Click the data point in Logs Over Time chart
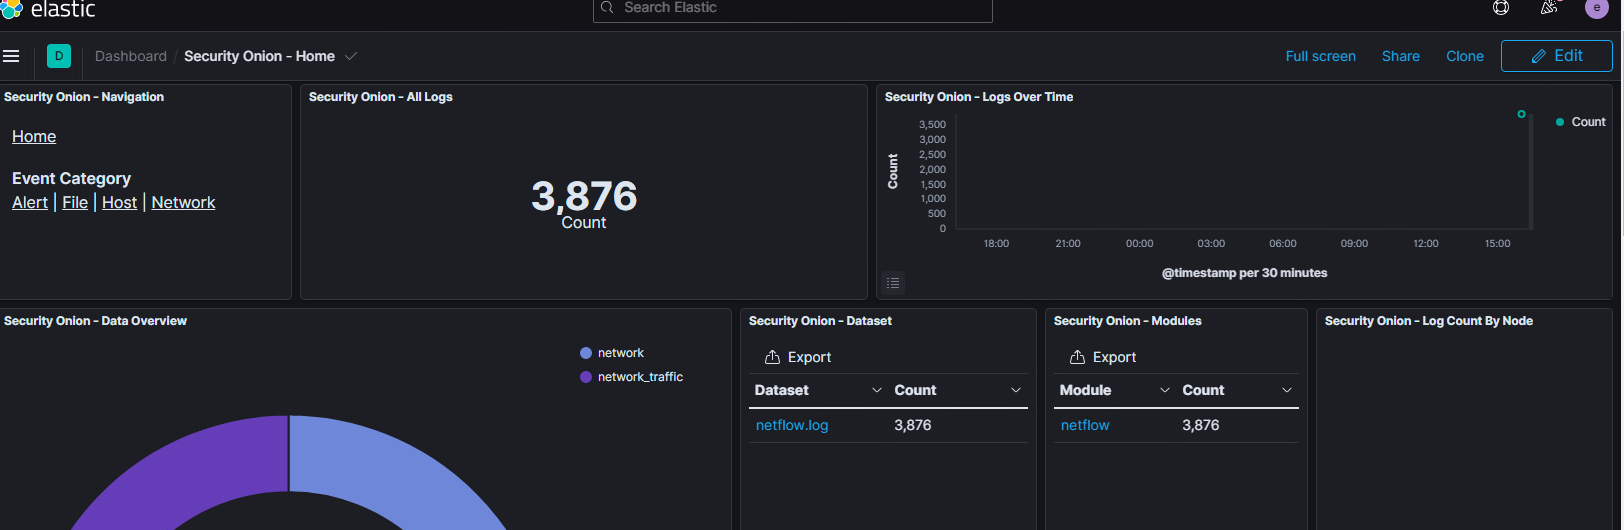 pyautogui.click(x=1522, y=114)
